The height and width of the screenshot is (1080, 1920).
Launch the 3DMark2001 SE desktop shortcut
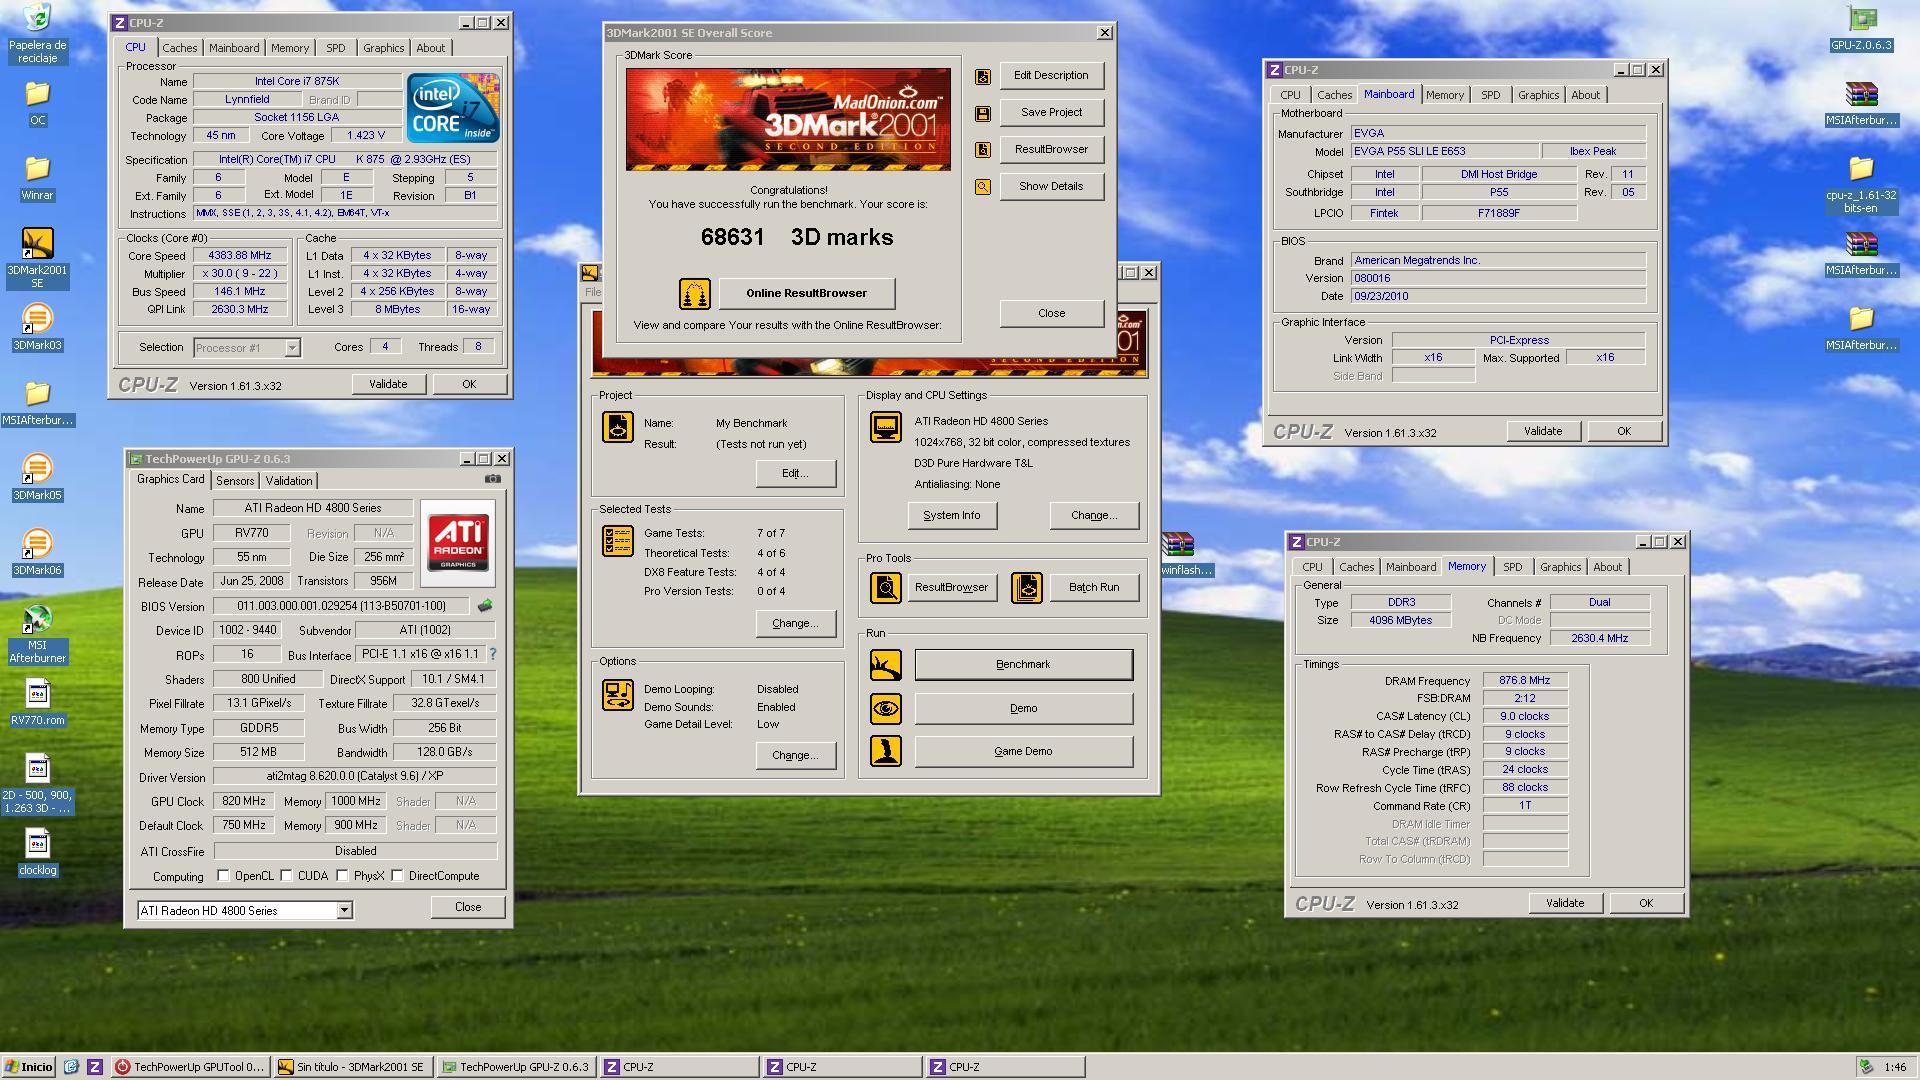(x=37, y=257)
